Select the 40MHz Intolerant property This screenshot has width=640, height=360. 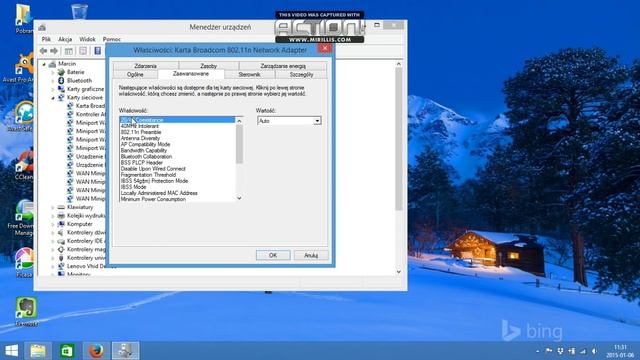click(178, 126)
